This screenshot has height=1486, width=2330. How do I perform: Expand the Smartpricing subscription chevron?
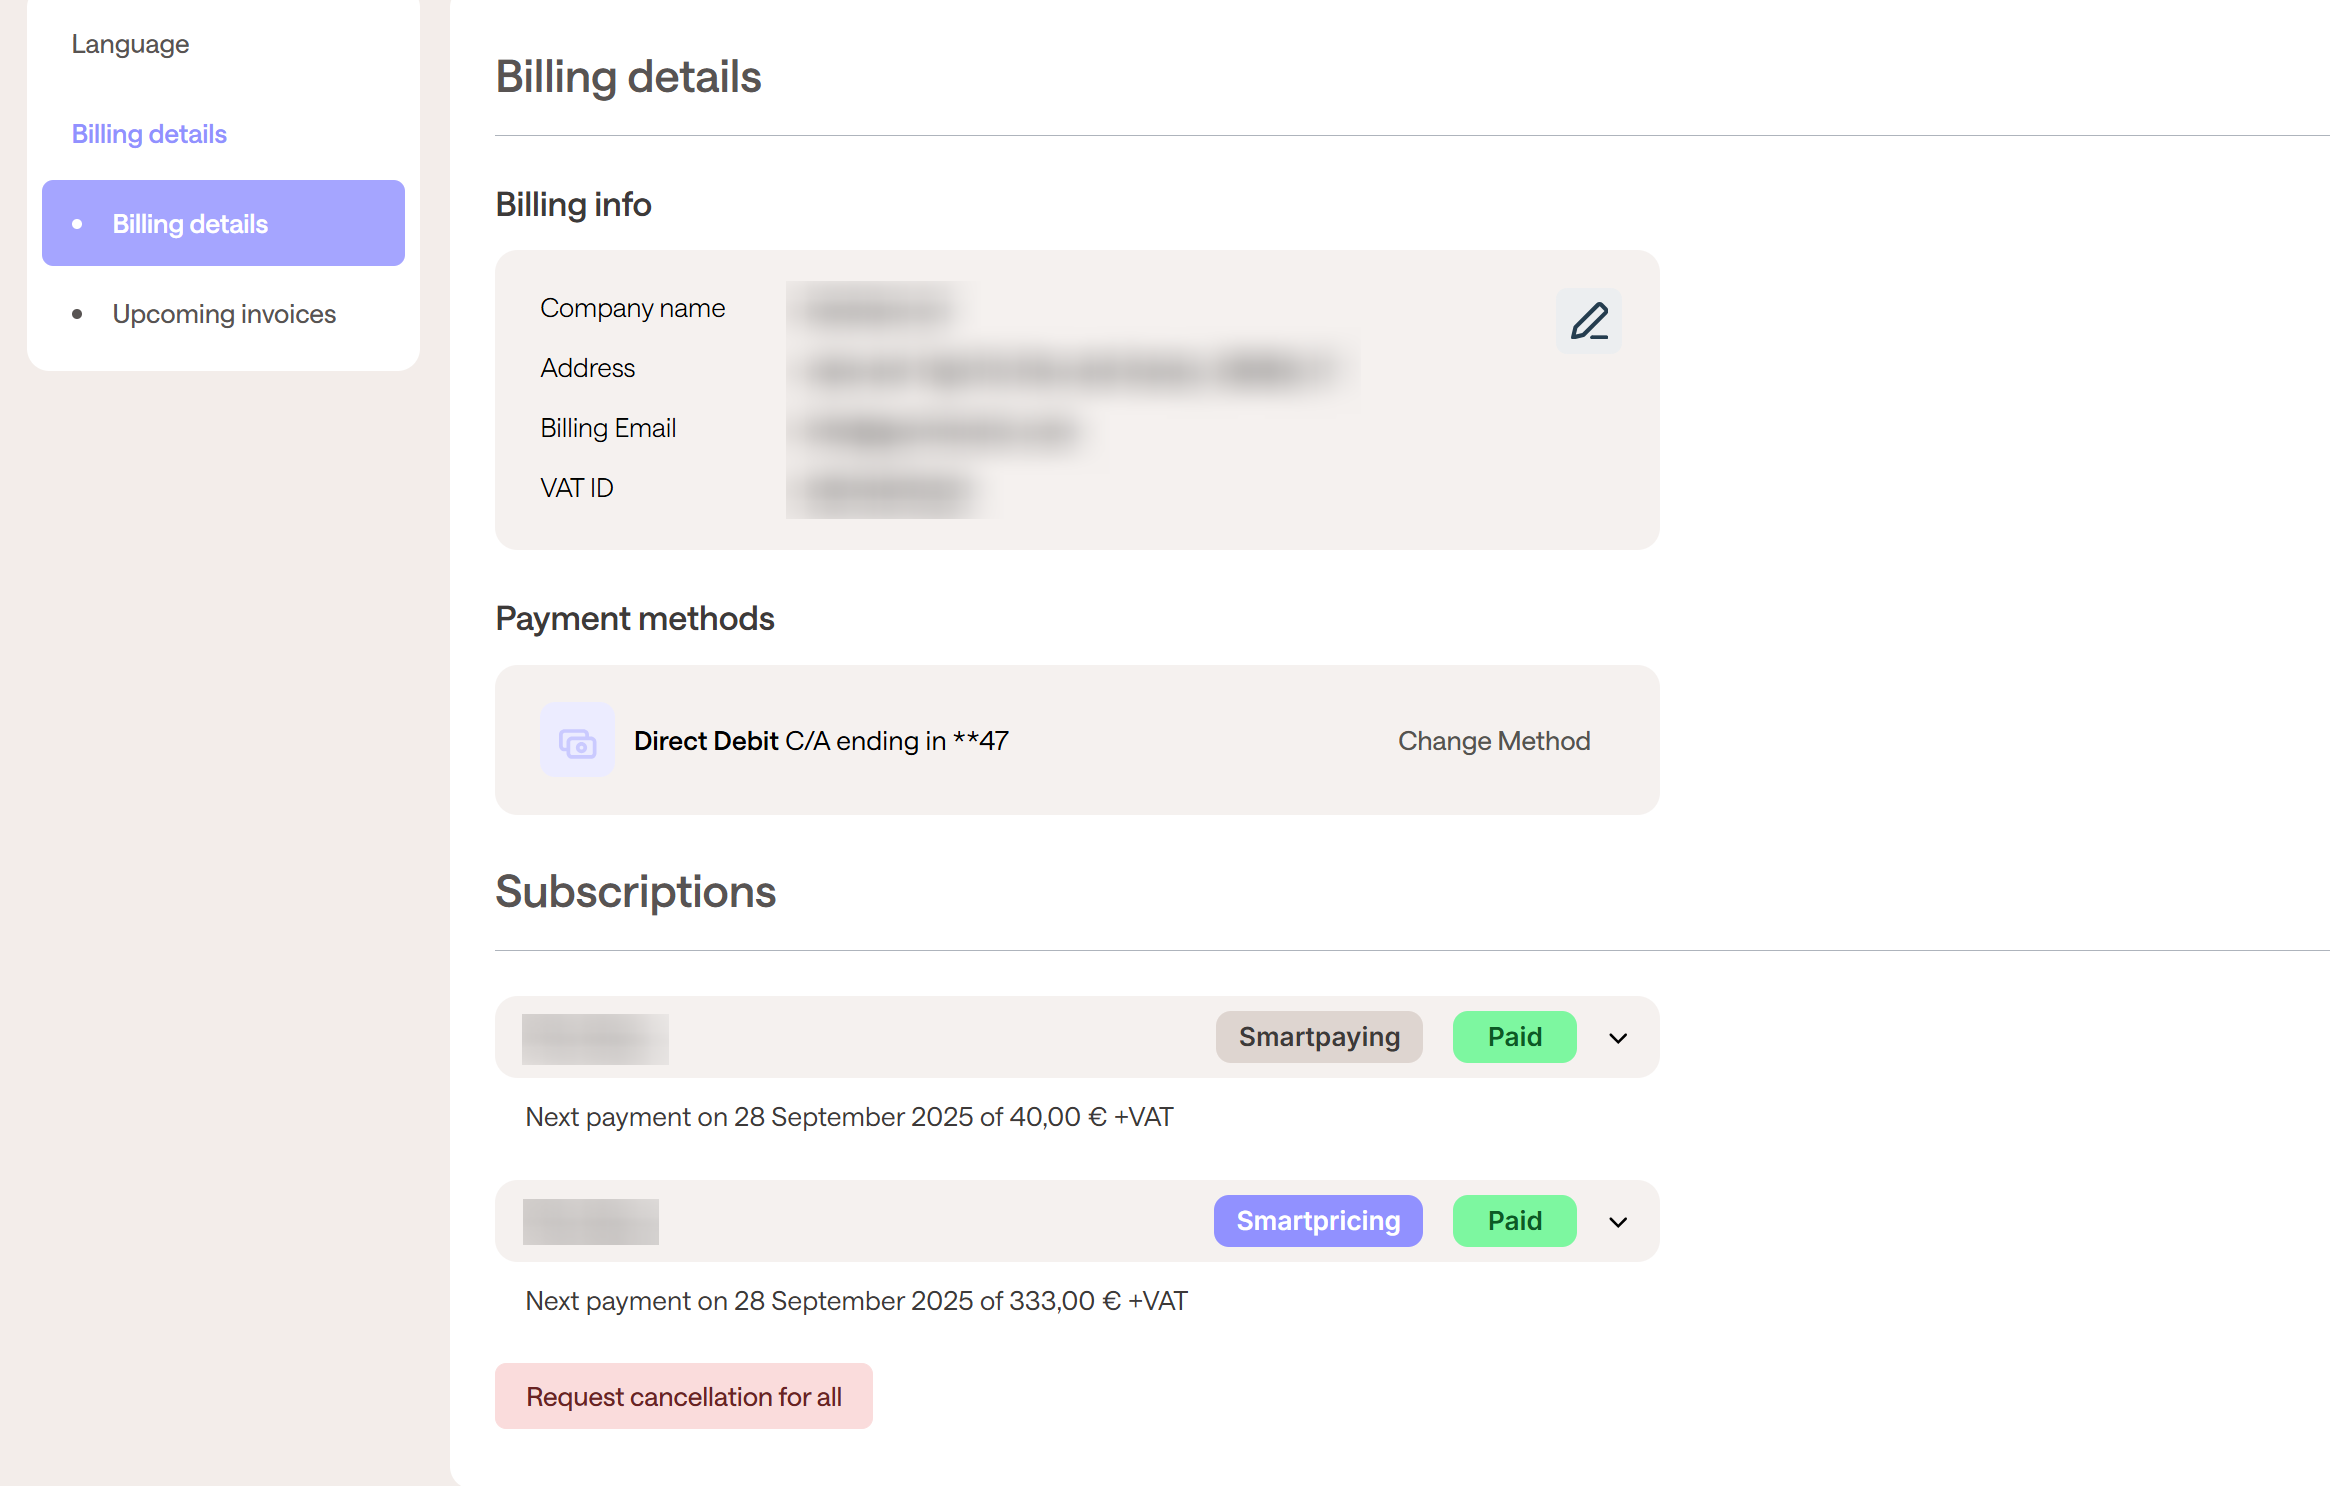(1618, 1222)
